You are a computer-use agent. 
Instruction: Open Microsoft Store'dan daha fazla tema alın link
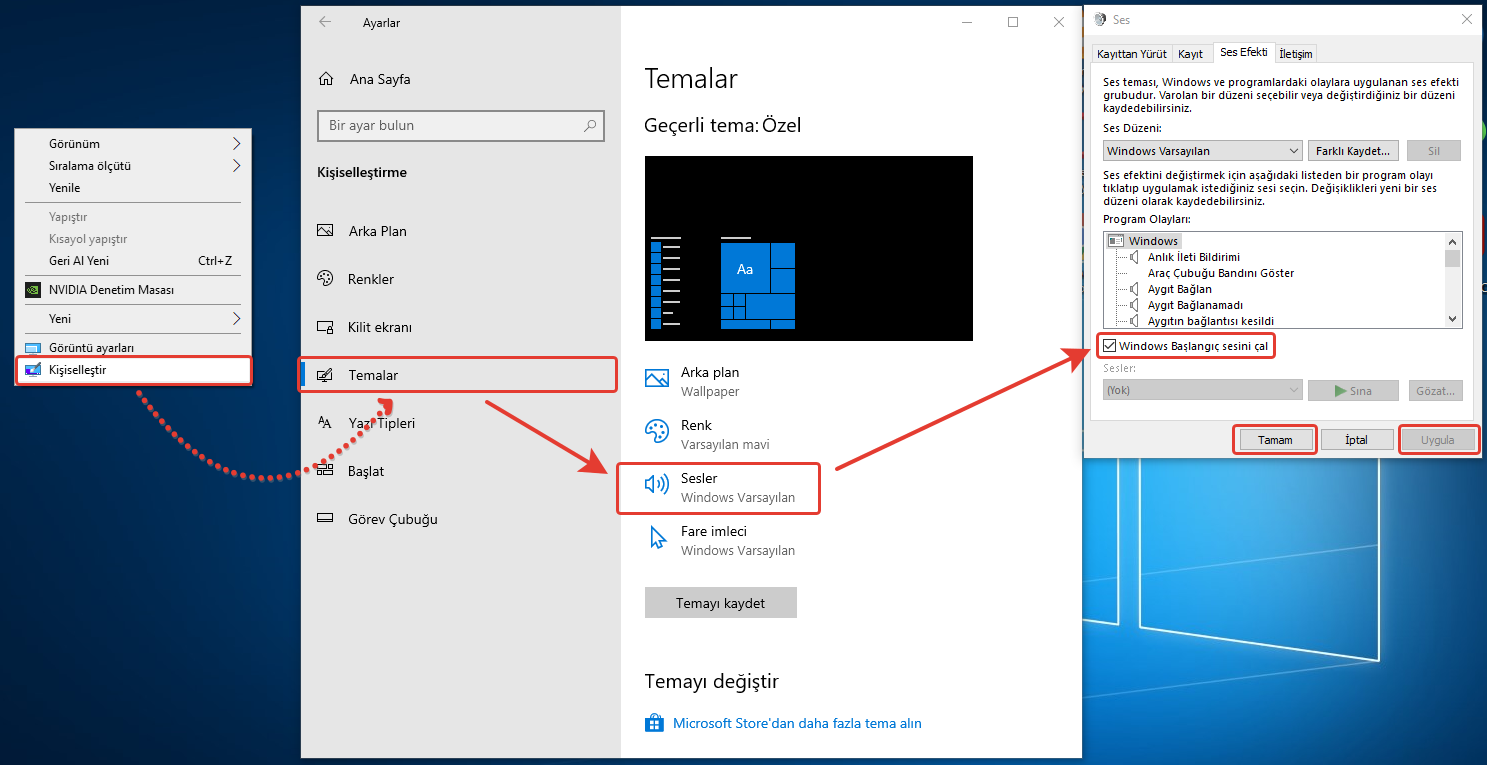tap(796, 723)
